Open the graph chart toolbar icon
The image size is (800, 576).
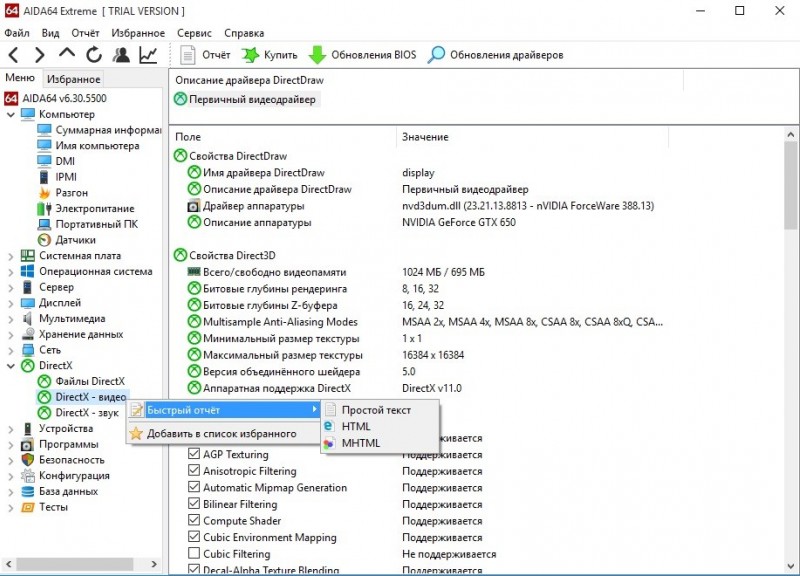click(x=148, y=55)
